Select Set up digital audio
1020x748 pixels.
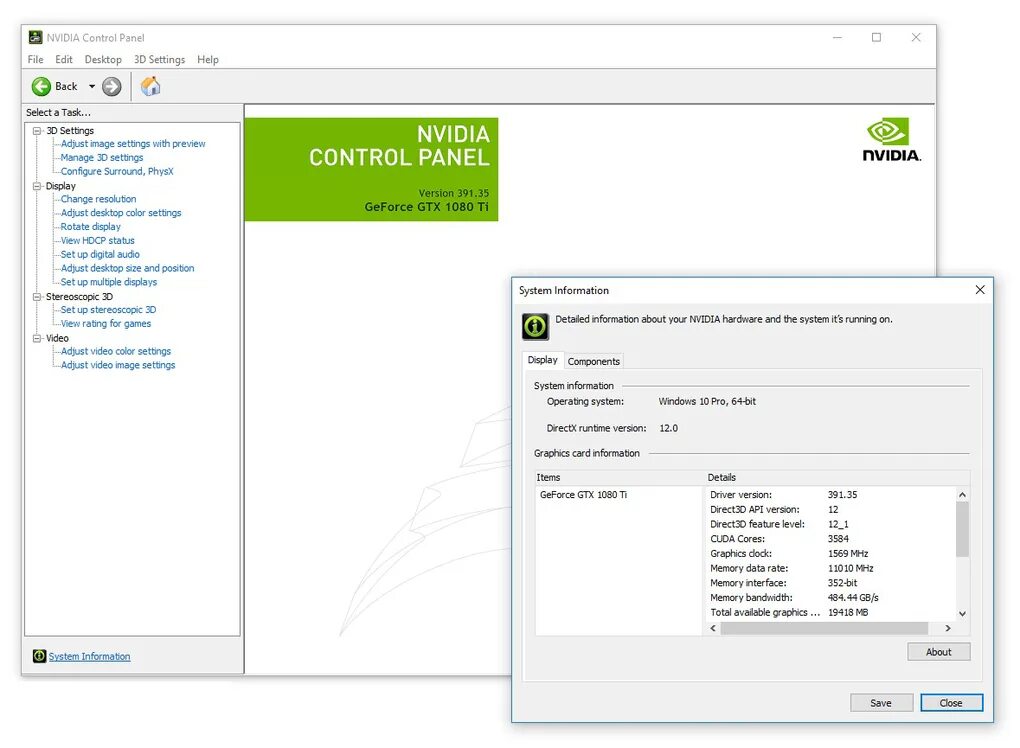pos(100,254)
